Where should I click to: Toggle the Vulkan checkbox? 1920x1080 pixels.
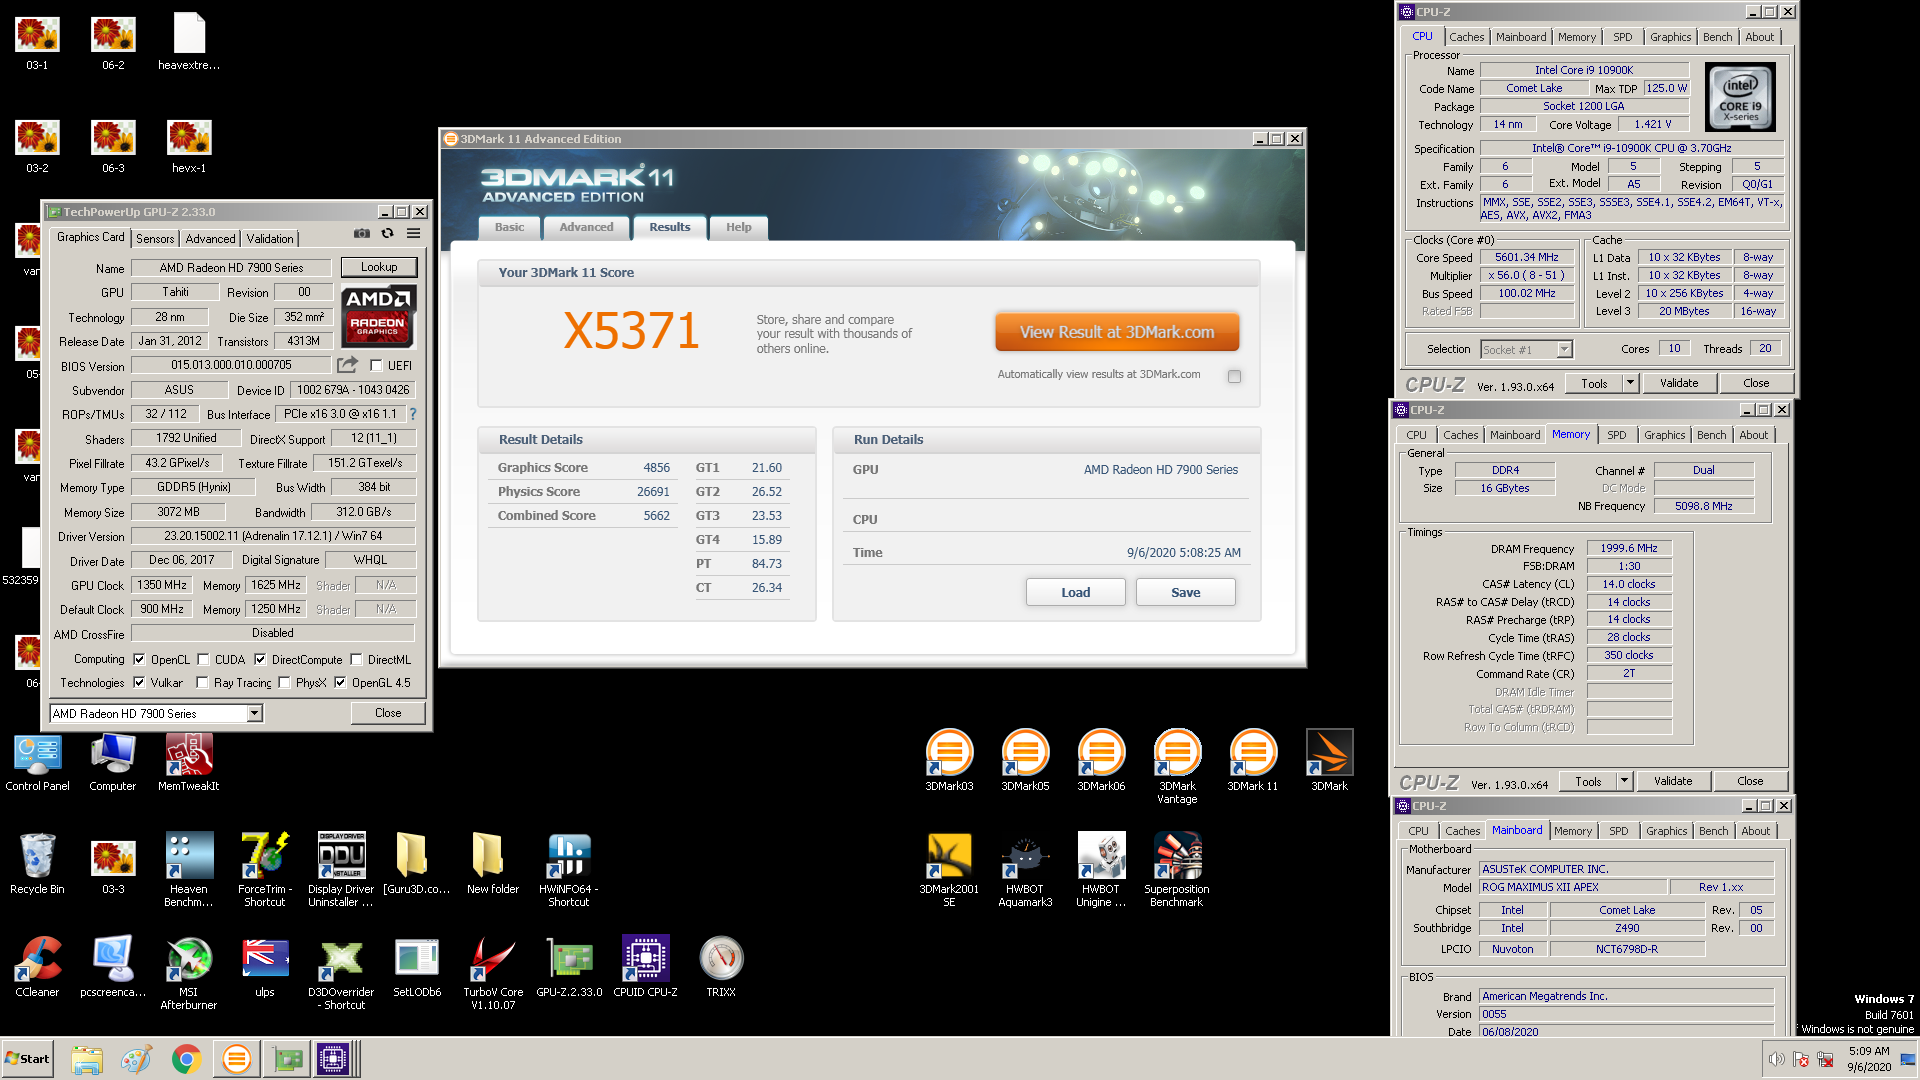(x=139, y=682)
